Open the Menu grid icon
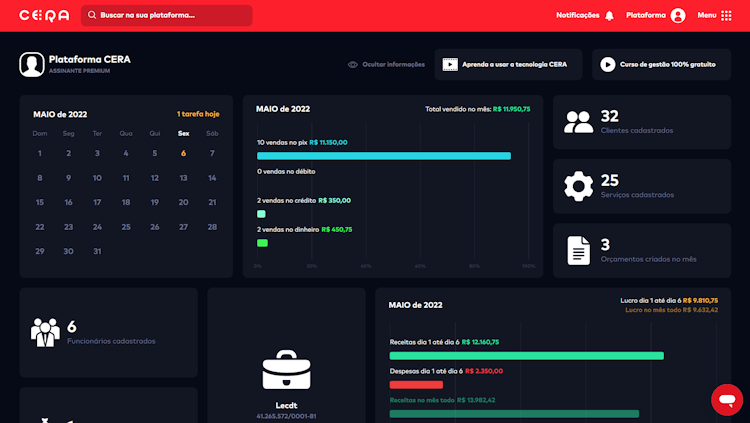The width and height of the screenshot is (750, 423). point(726,16)
